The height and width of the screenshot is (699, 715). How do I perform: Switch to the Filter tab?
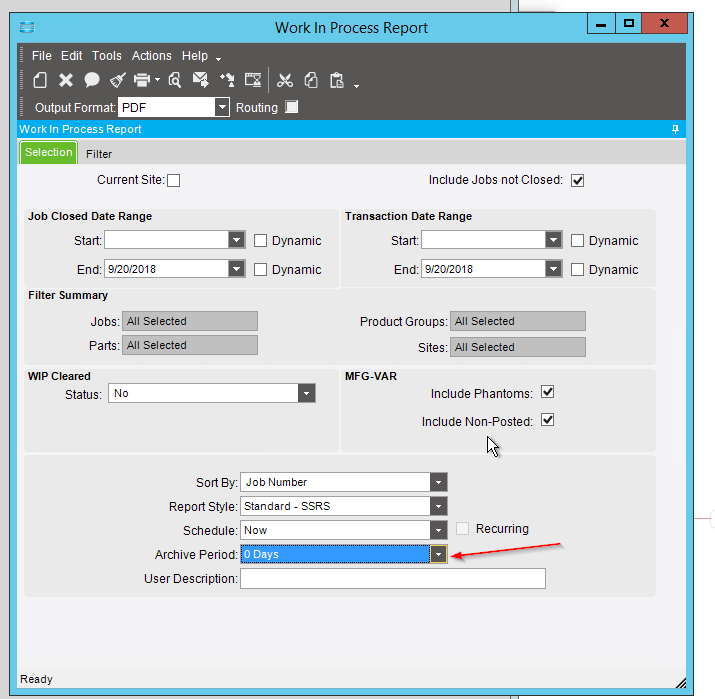pyautogui.click(x=99, y=154)
